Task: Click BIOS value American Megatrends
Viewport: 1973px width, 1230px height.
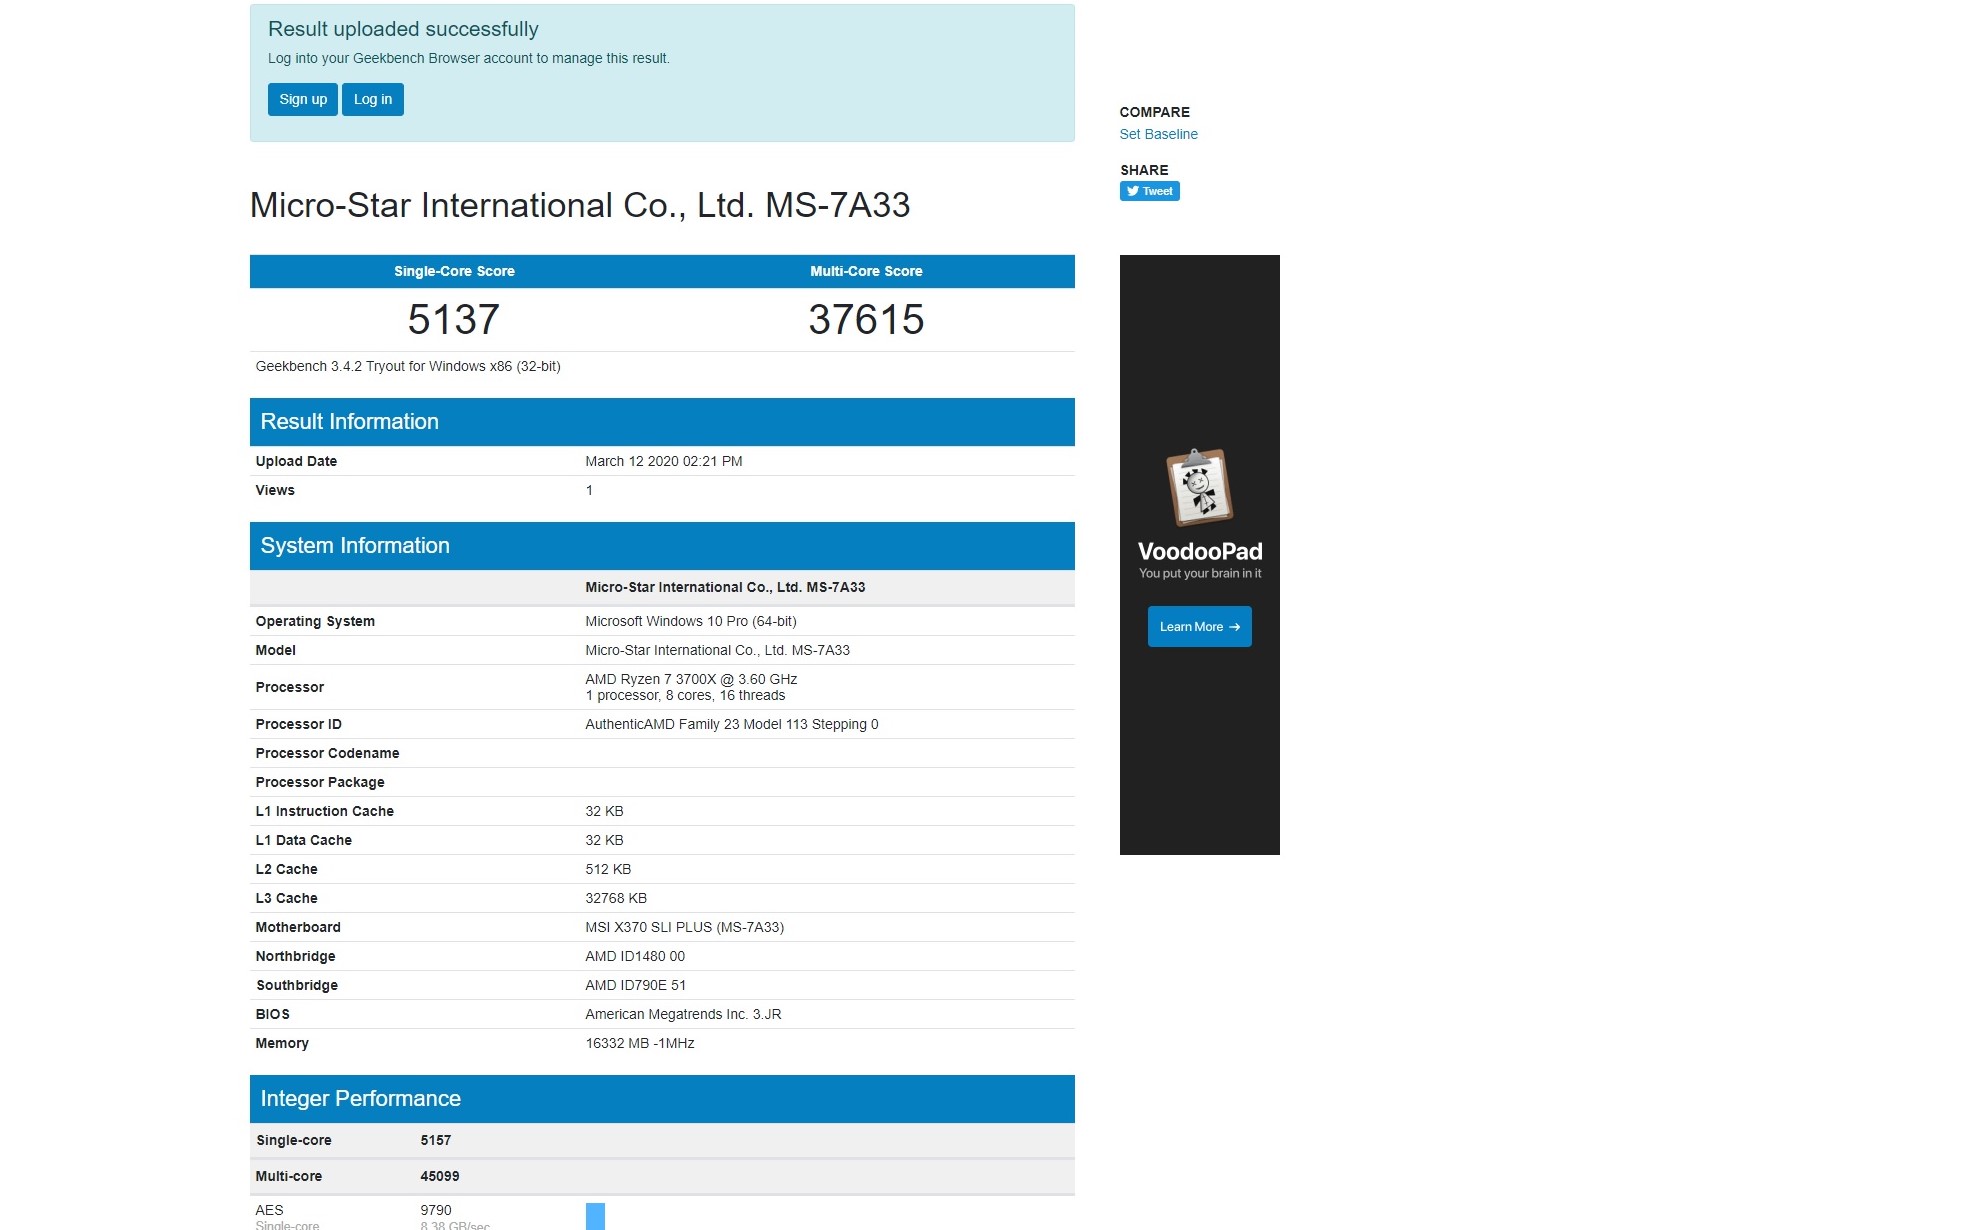Action: tap(683, 1014)
